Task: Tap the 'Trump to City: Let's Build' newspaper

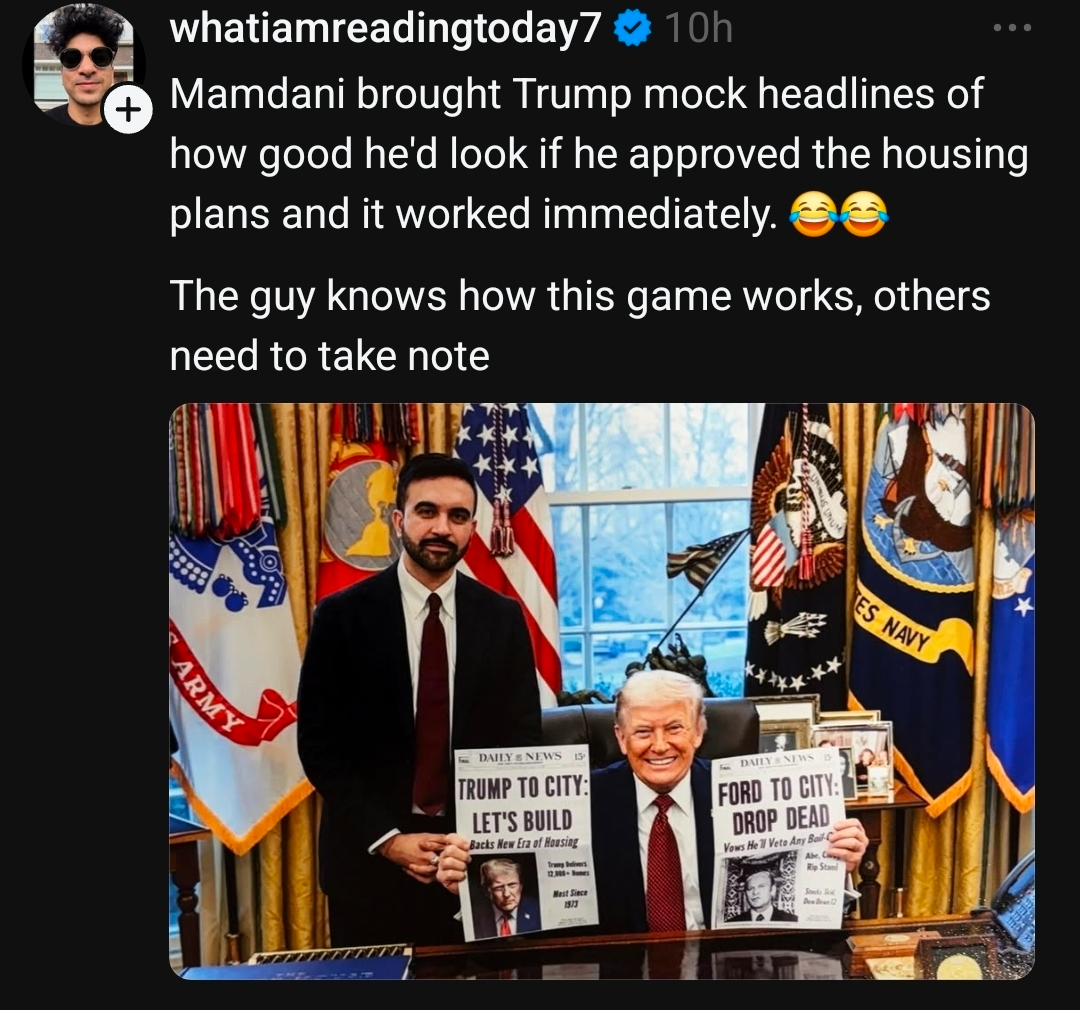Action: click(x=523, y=842)
